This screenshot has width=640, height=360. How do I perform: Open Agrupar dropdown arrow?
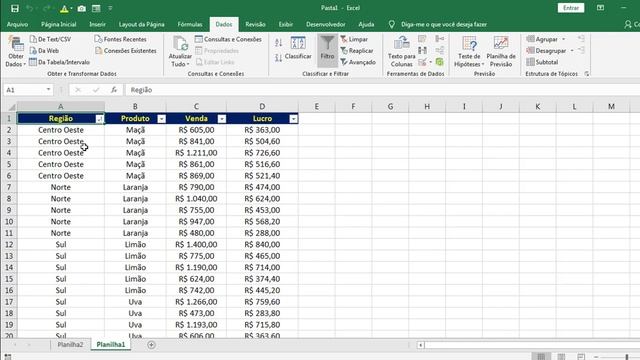point(564,39)
